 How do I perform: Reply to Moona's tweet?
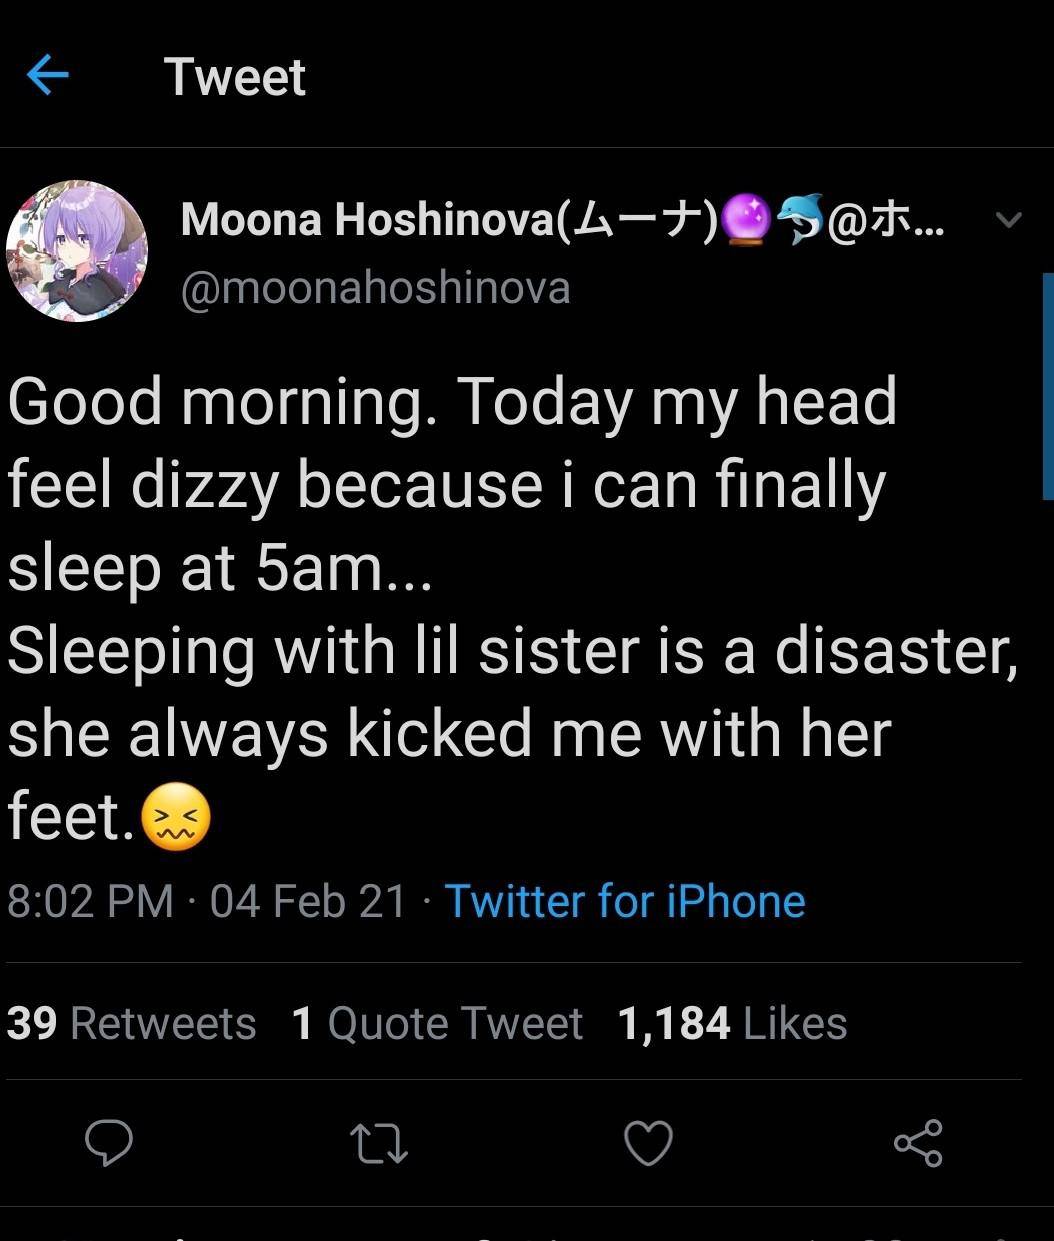pyautogui.click(x=110, y=1145)
